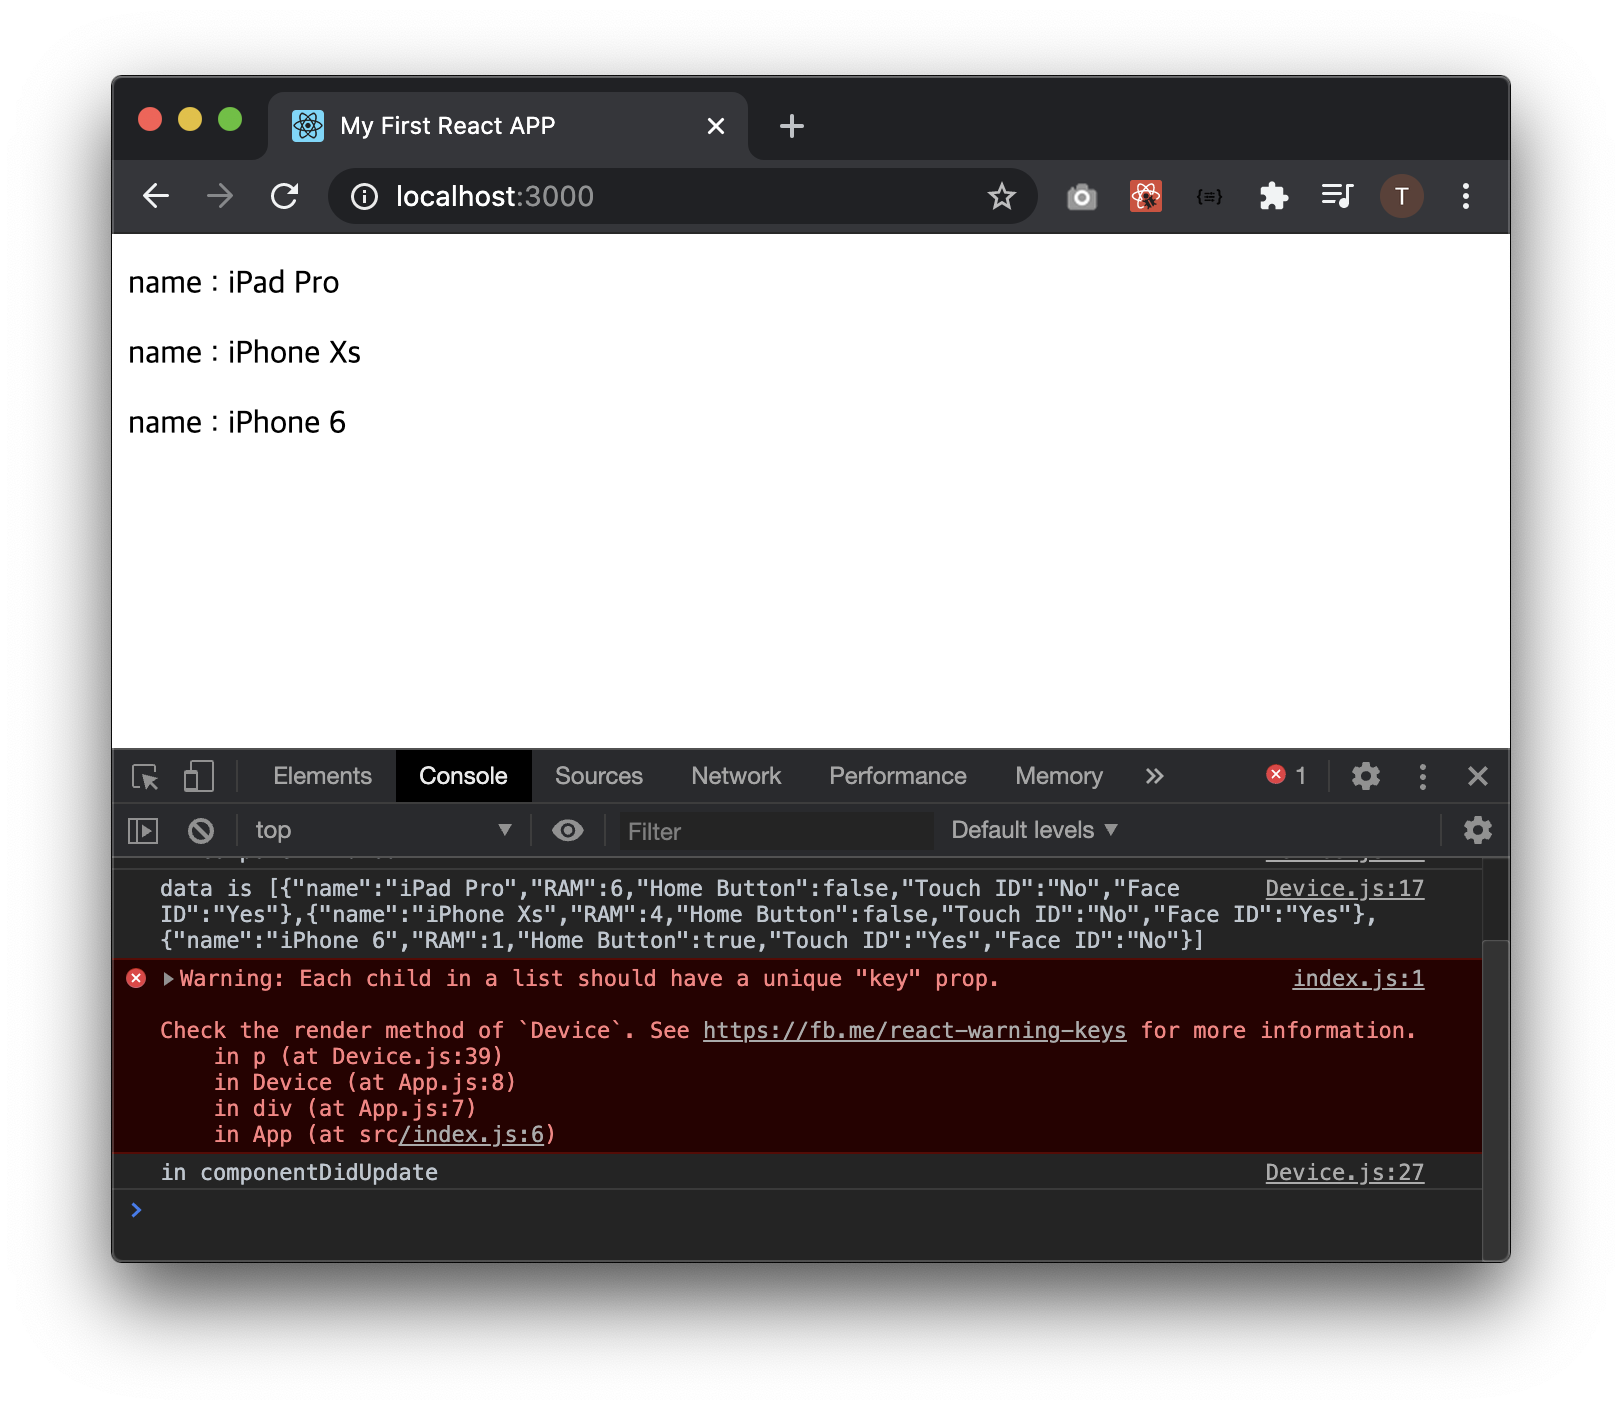Open the top context dropdown
Screen dimensions: 1622x1410
[383, 830]
